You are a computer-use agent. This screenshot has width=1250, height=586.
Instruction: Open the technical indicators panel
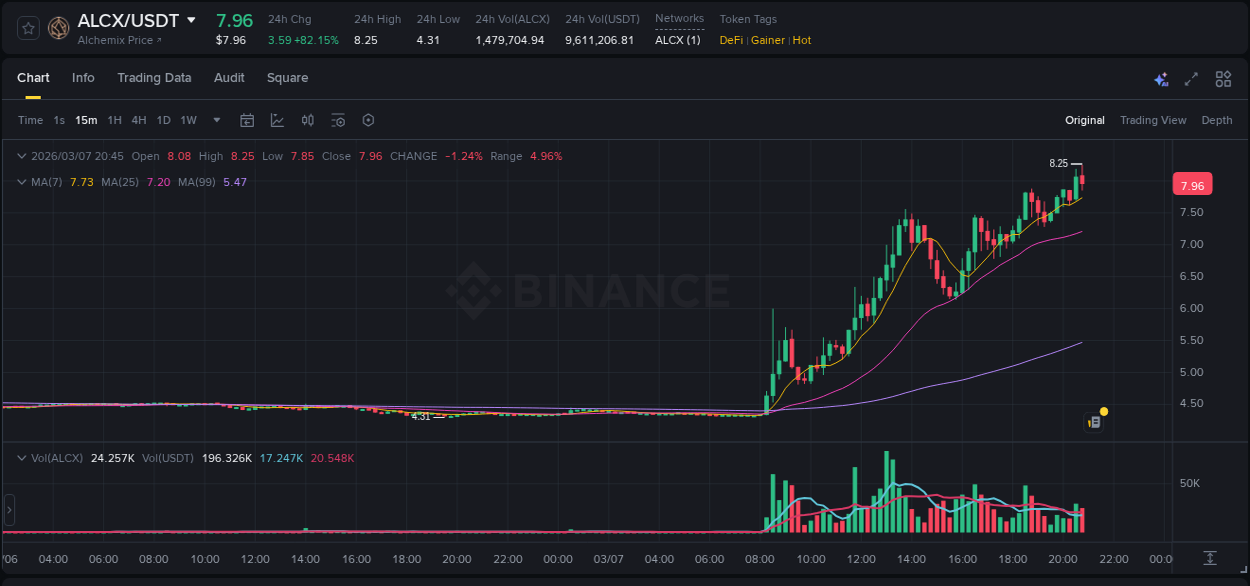(307, 120)
